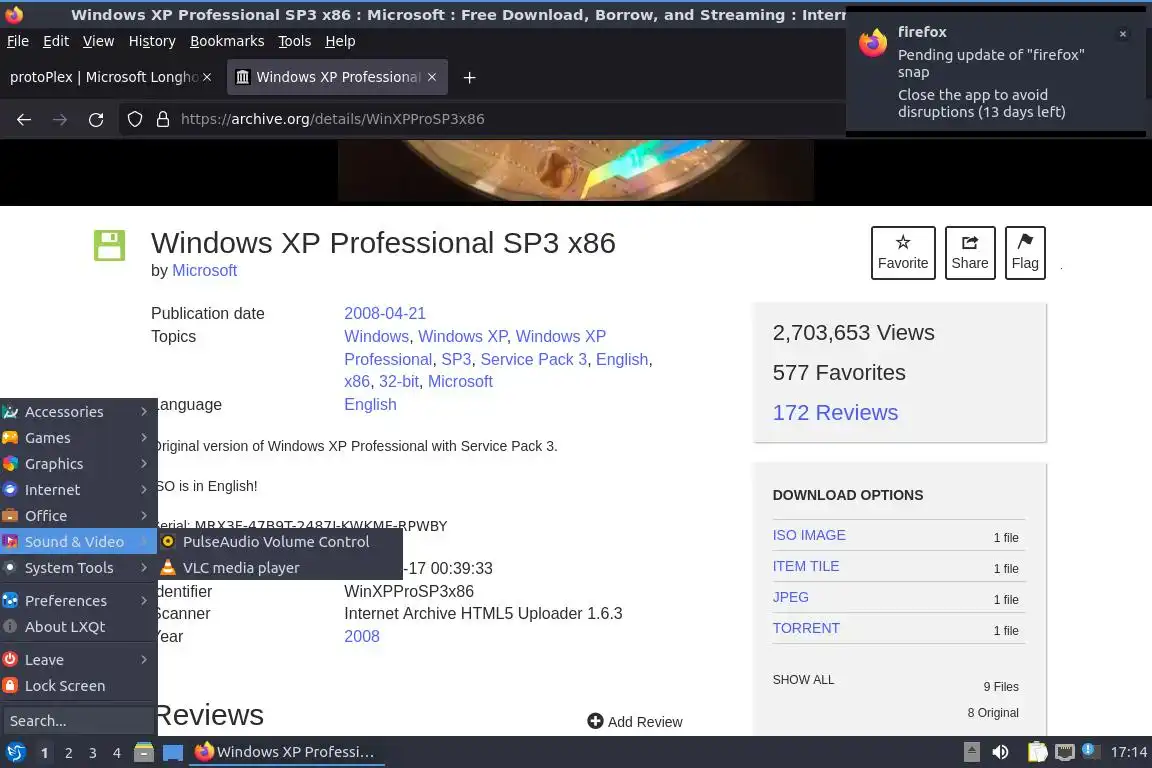Switch to virtual desktop 4

pos(117,753)
